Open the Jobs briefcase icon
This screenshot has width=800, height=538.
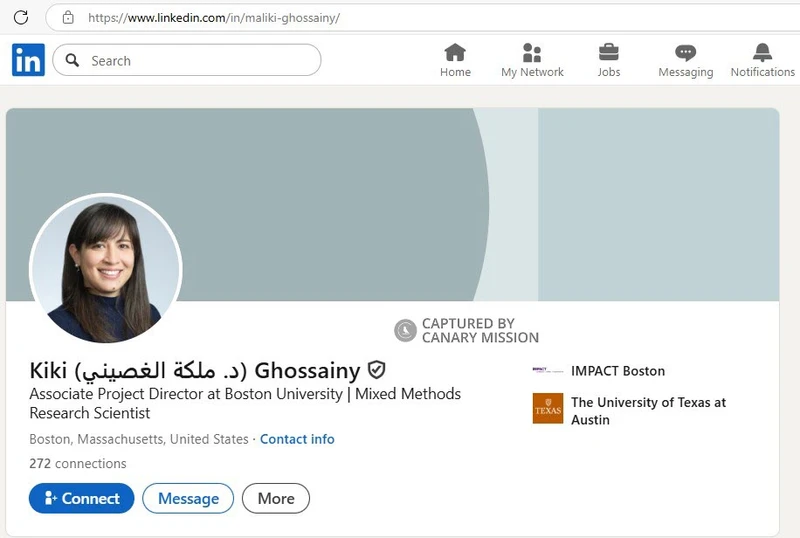point(609,52)
